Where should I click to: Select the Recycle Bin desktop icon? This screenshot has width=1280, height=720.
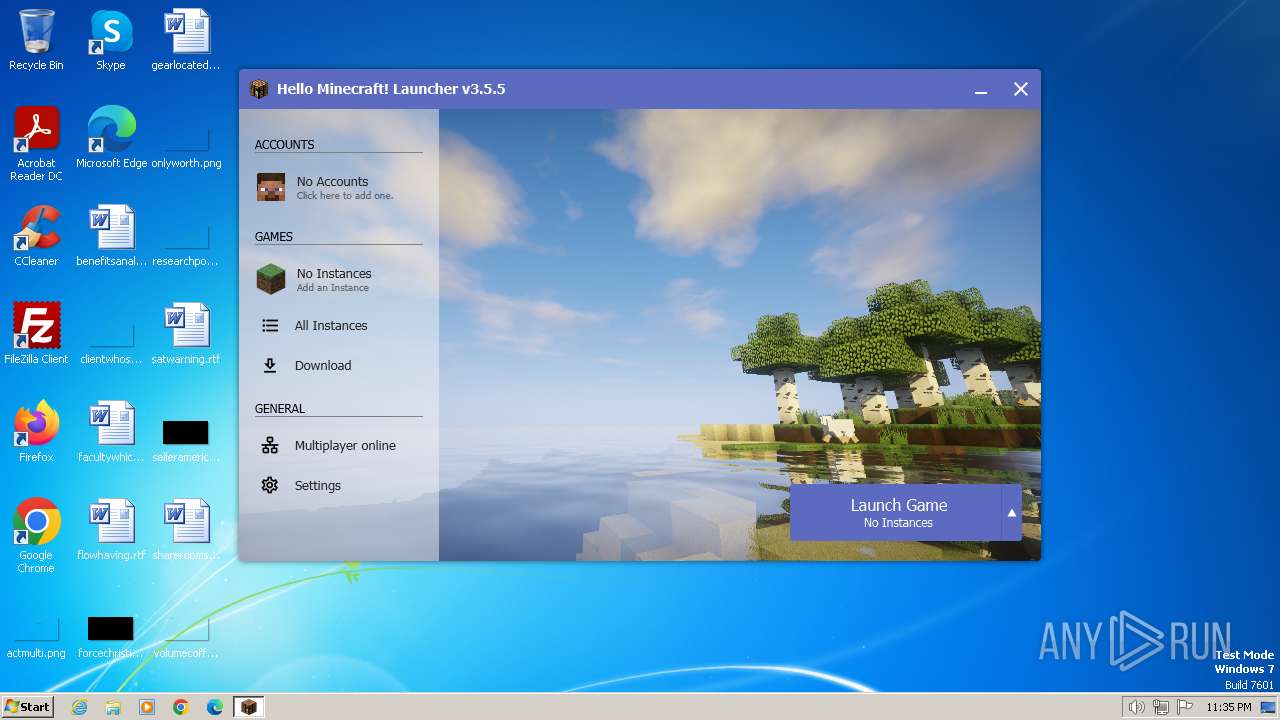tap(36, 41)
